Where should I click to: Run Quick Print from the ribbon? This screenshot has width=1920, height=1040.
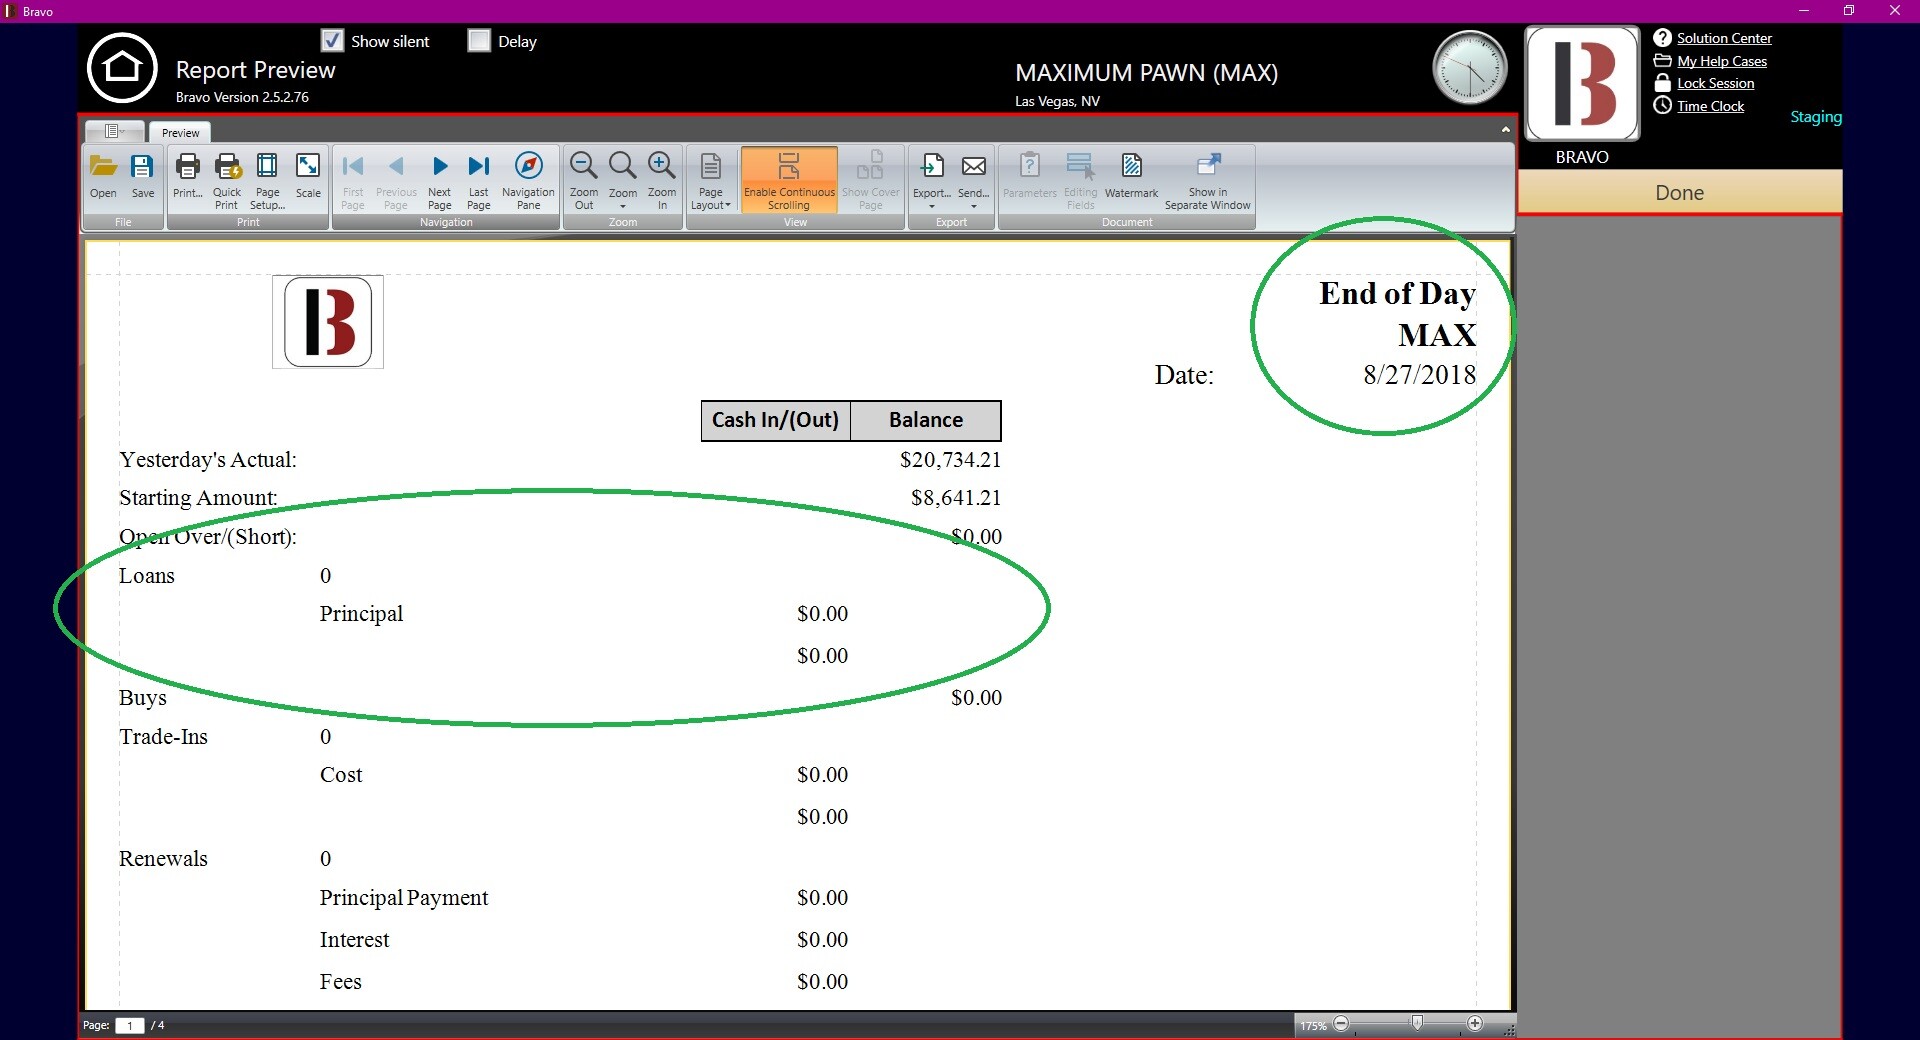coord(227,180)
